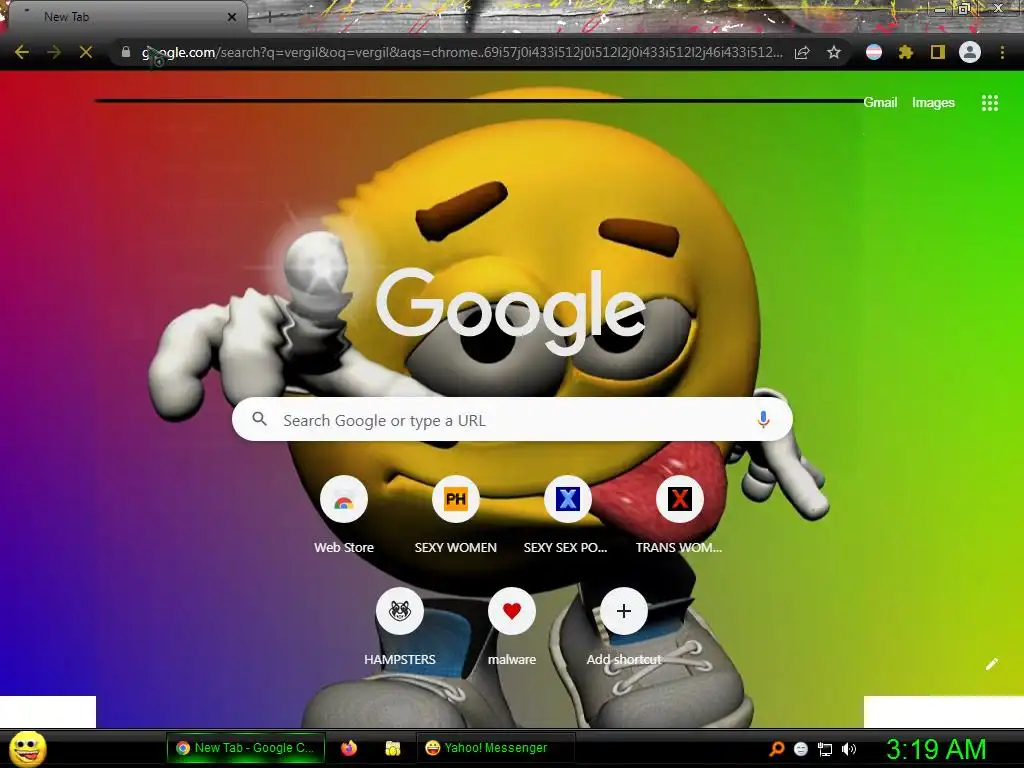This screenshot has width=1024, height=768.
Task: Customize this page with the pencil icon
Action: 991,664
